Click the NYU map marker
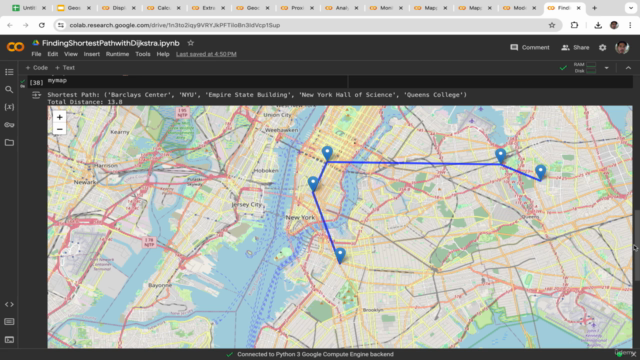Viewport: 640px width, 360px height. pos(313,184)
